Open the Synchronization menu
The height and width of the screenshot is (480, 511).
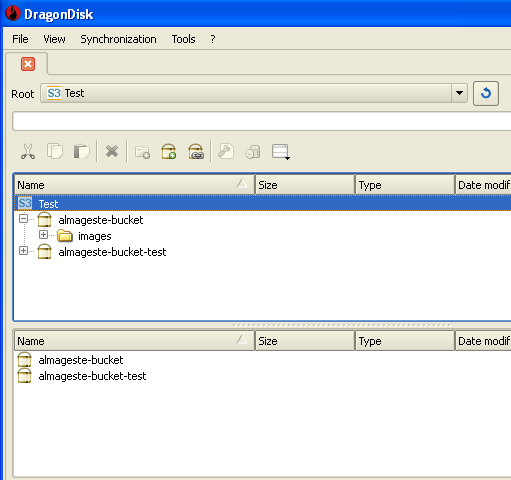tap(118, 39)
